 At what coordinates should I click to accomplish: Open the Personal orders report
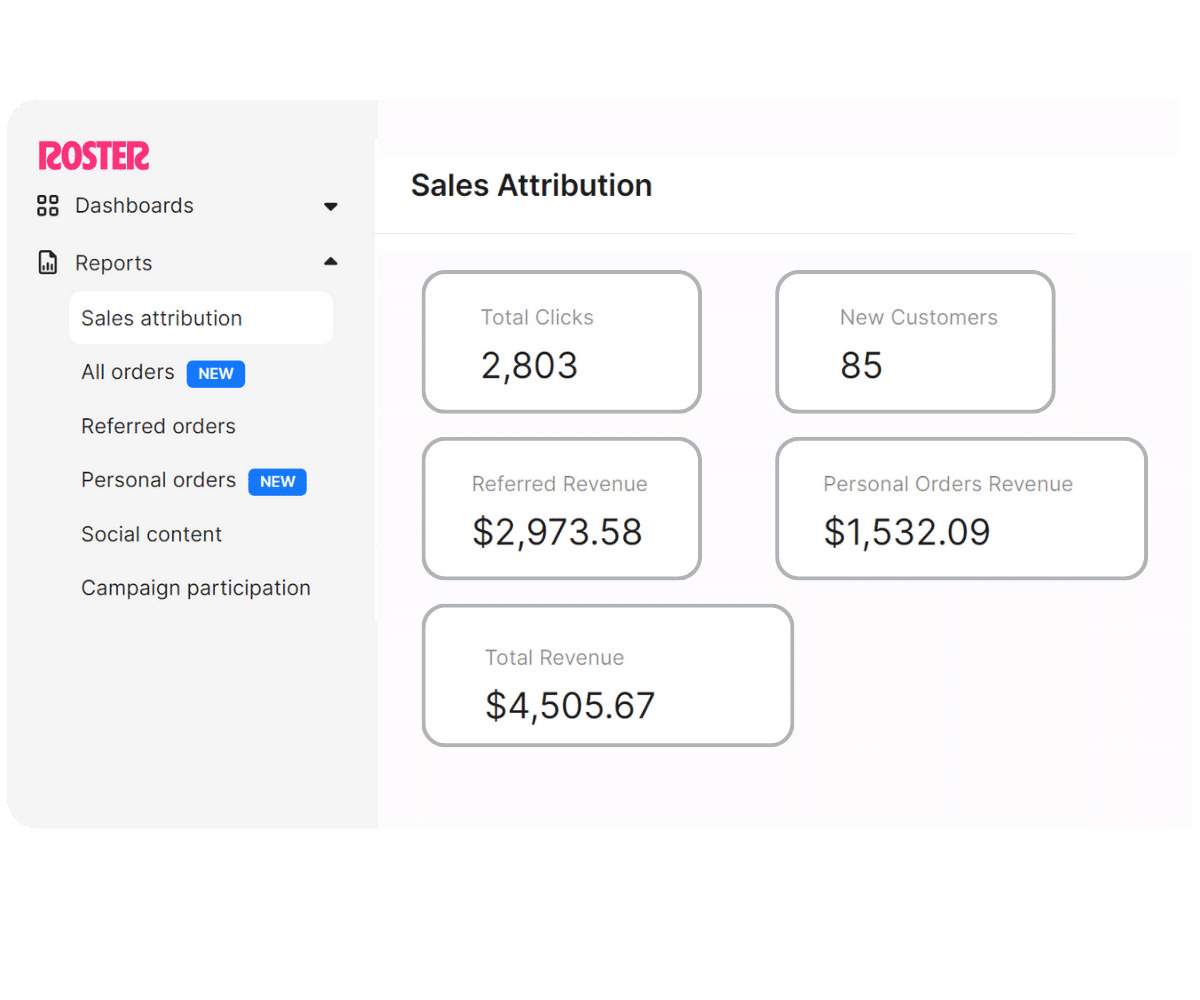click(x=158, y=480)
